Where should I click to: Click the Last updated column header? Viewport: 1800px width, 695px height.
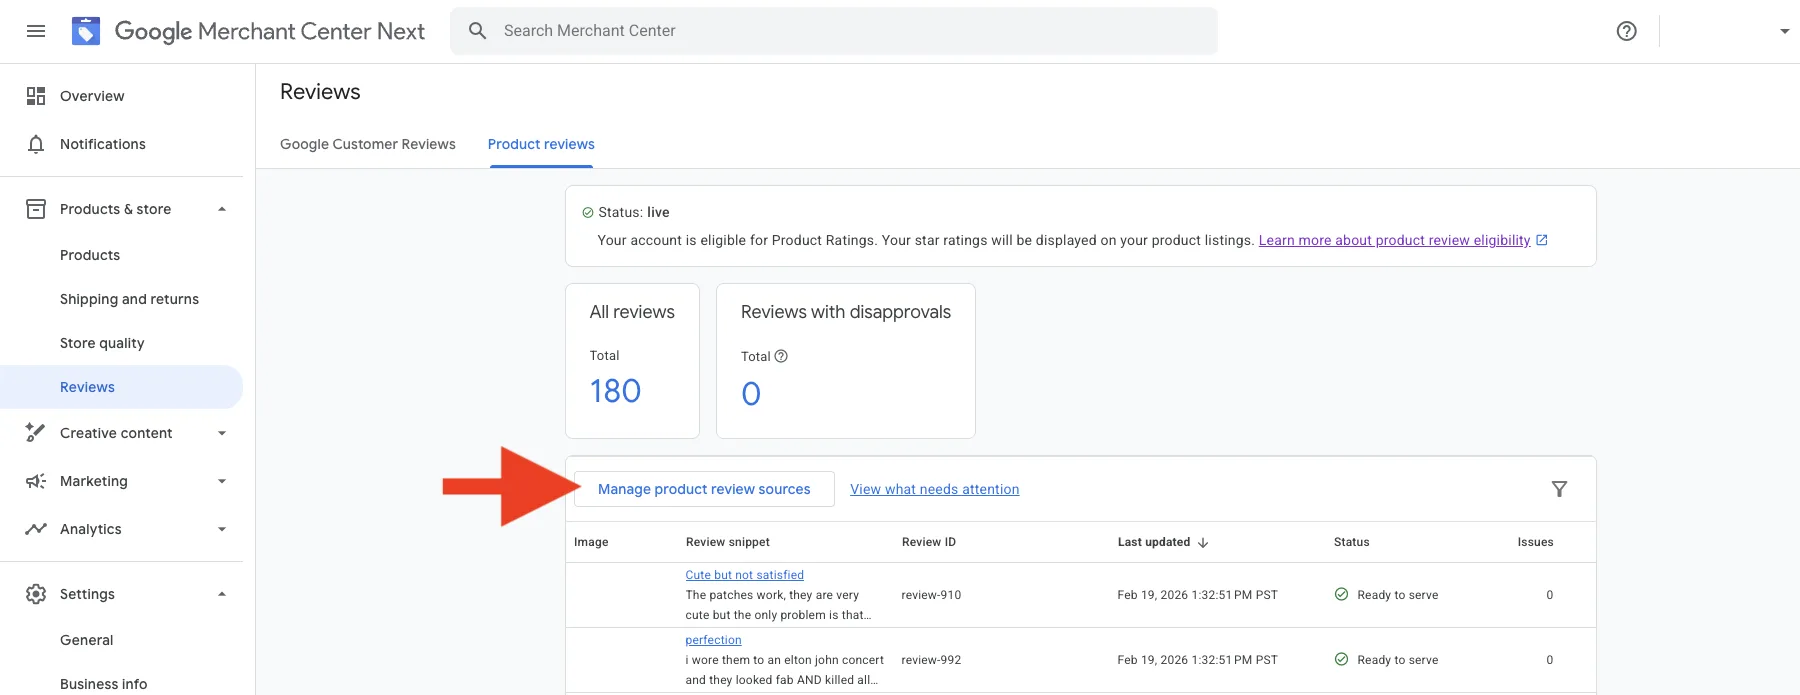coord(1154,542)
